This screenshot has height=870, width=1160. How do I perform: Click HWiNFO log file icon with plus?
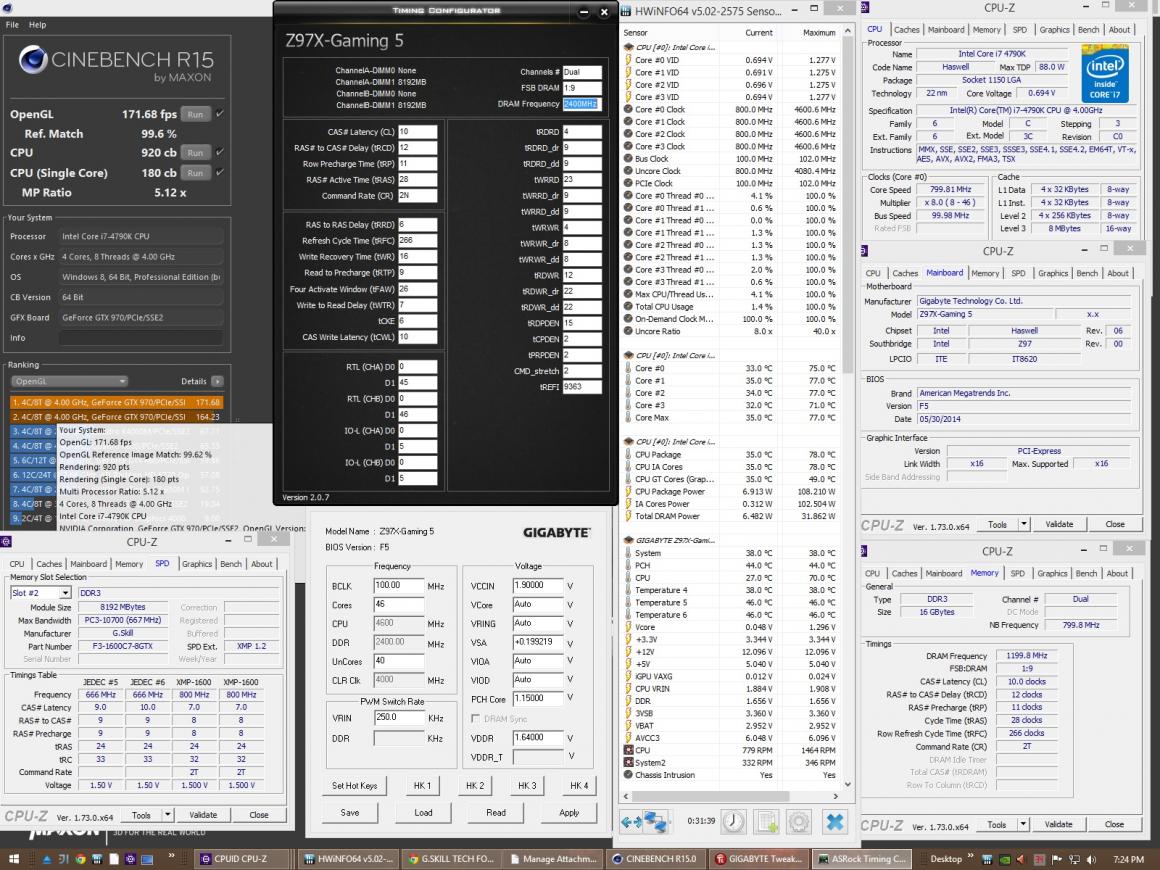(767, 822)
